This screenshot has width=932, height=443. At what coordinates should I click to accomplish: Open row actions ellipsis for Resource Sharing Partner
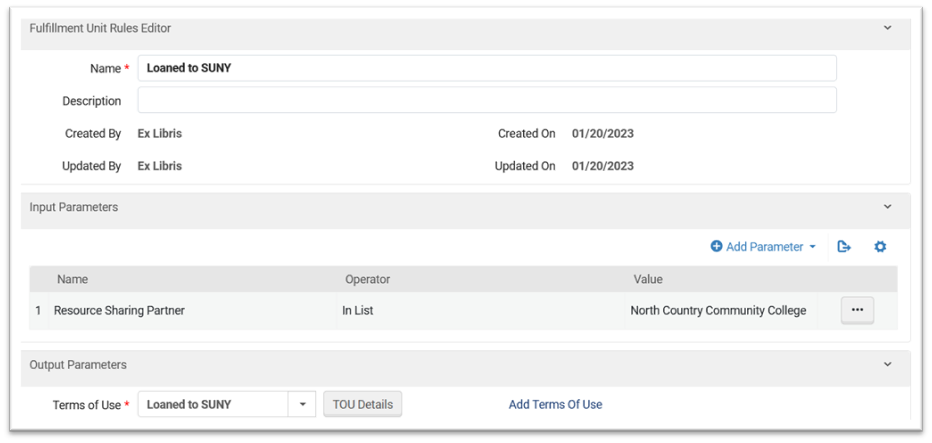[857, 310]
